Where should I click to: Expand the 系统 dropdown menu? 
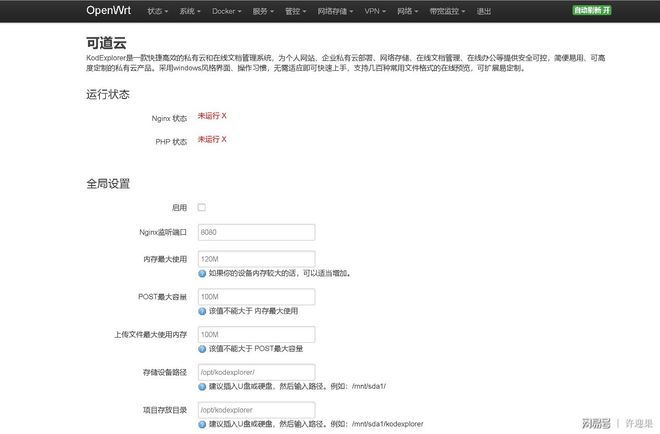(190, 12)
